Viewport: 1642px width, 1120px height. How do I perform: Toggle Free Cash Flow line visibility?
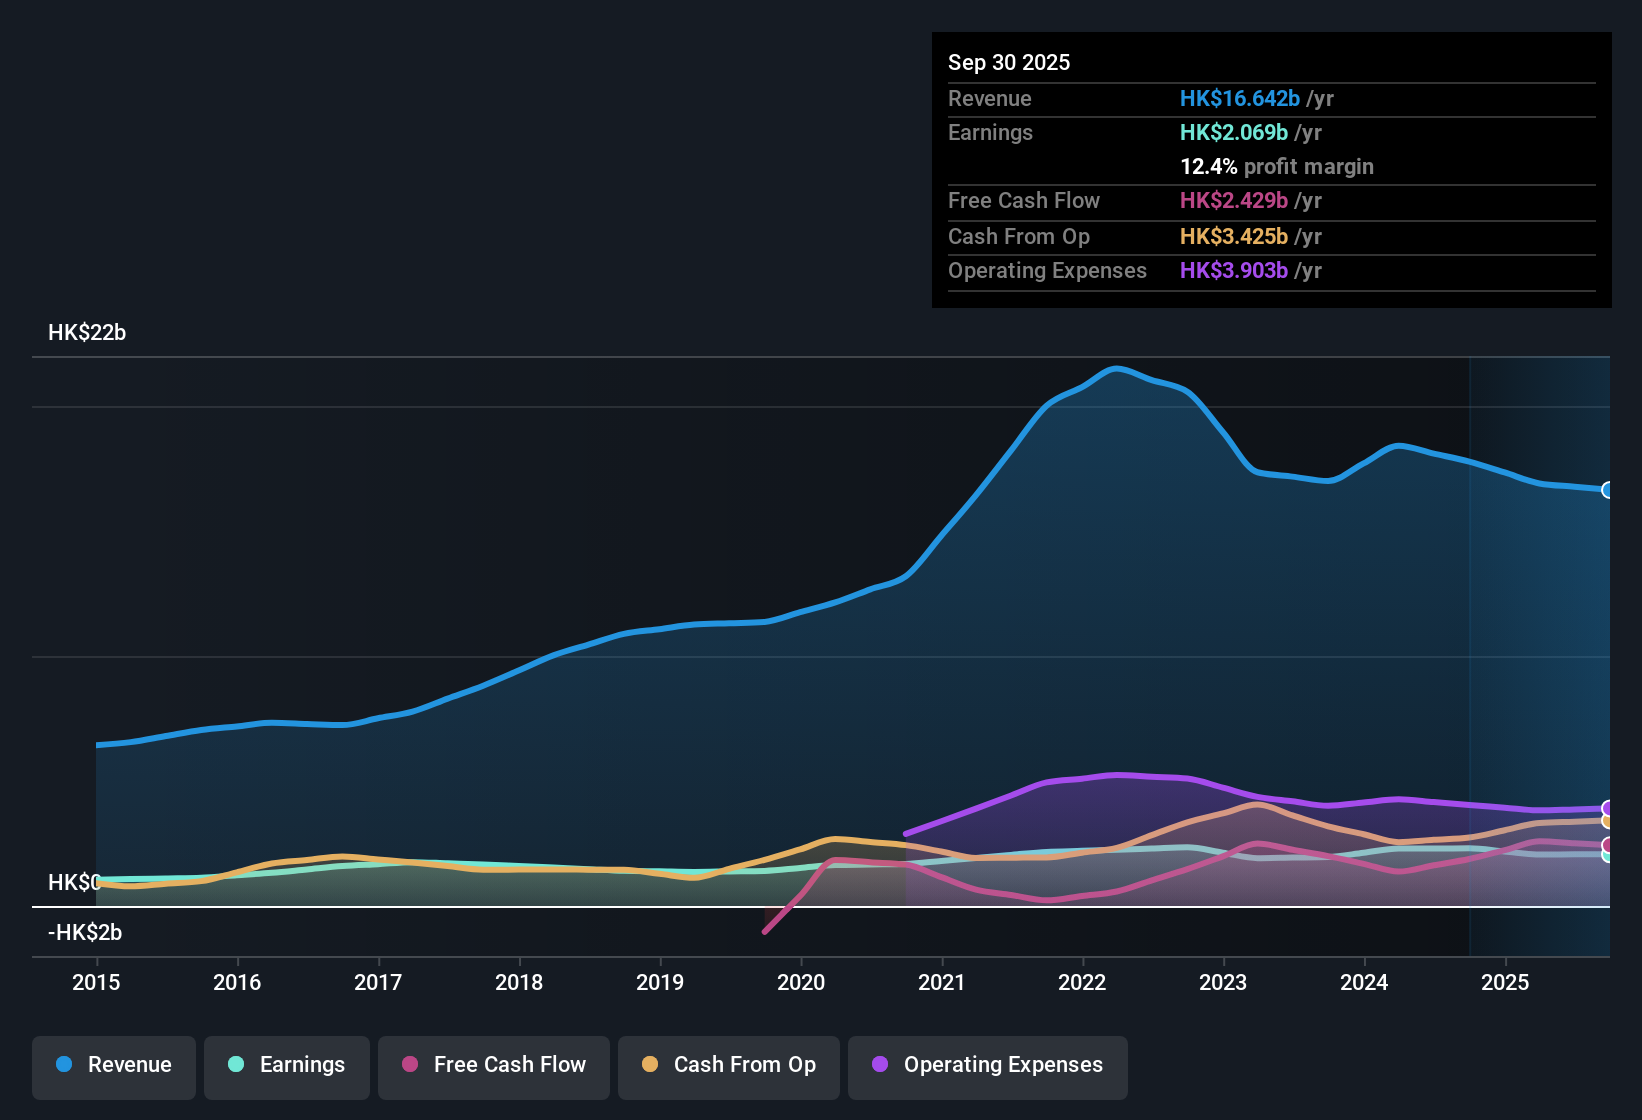pos(493,1065)
